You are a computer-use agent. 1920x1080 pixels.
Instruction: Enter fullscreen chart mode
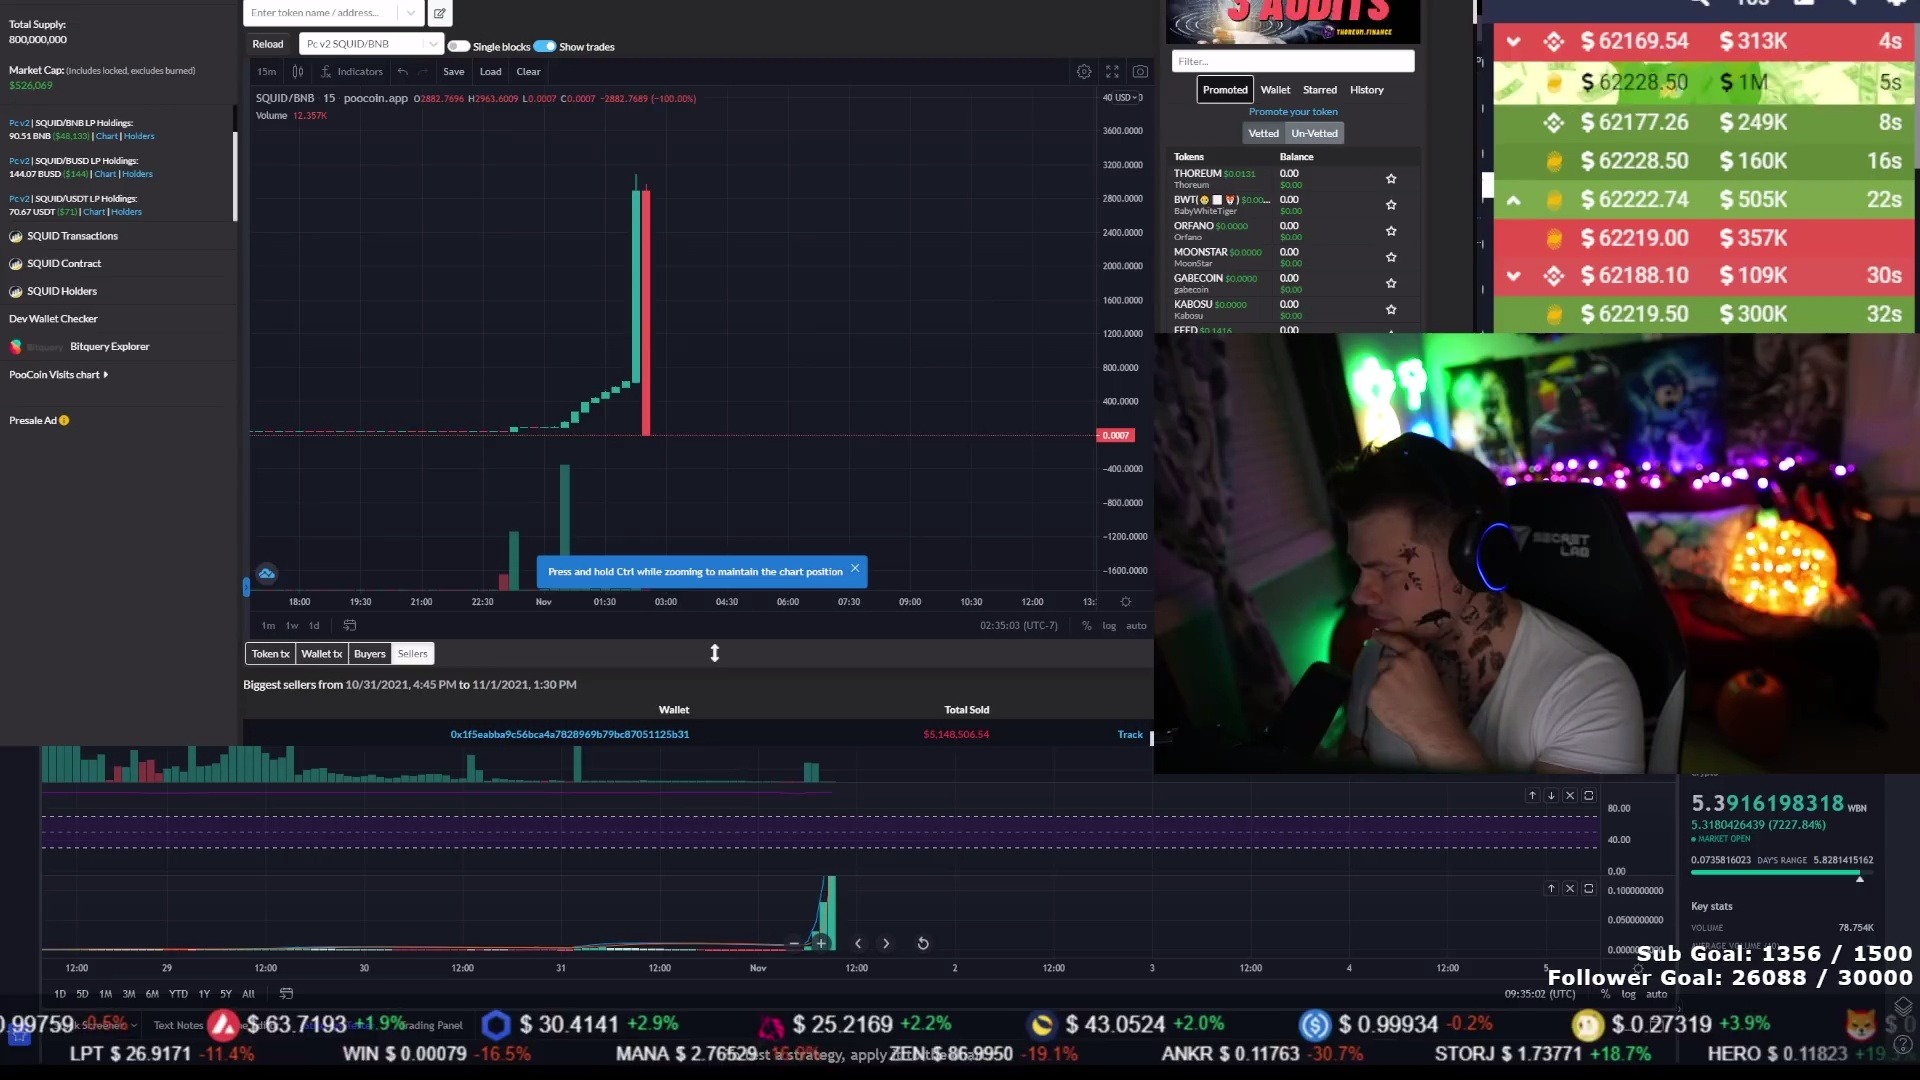[1112, 72]
